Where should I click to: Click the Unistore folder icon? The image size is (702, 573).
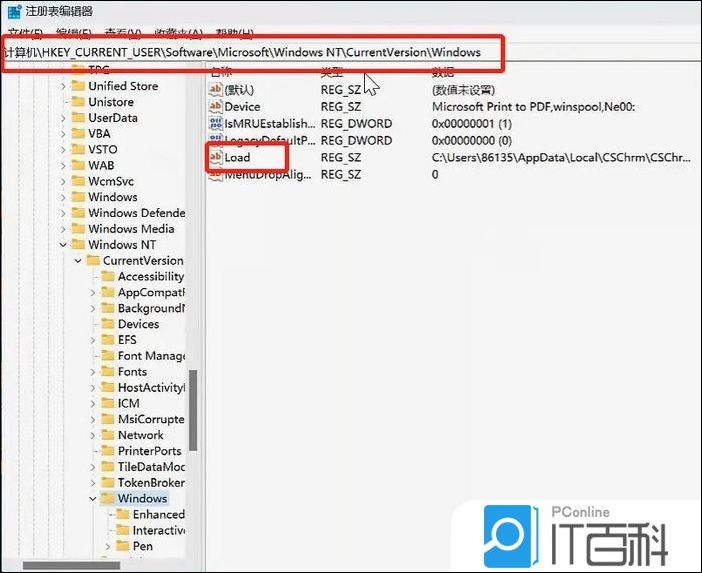point(78,102)
